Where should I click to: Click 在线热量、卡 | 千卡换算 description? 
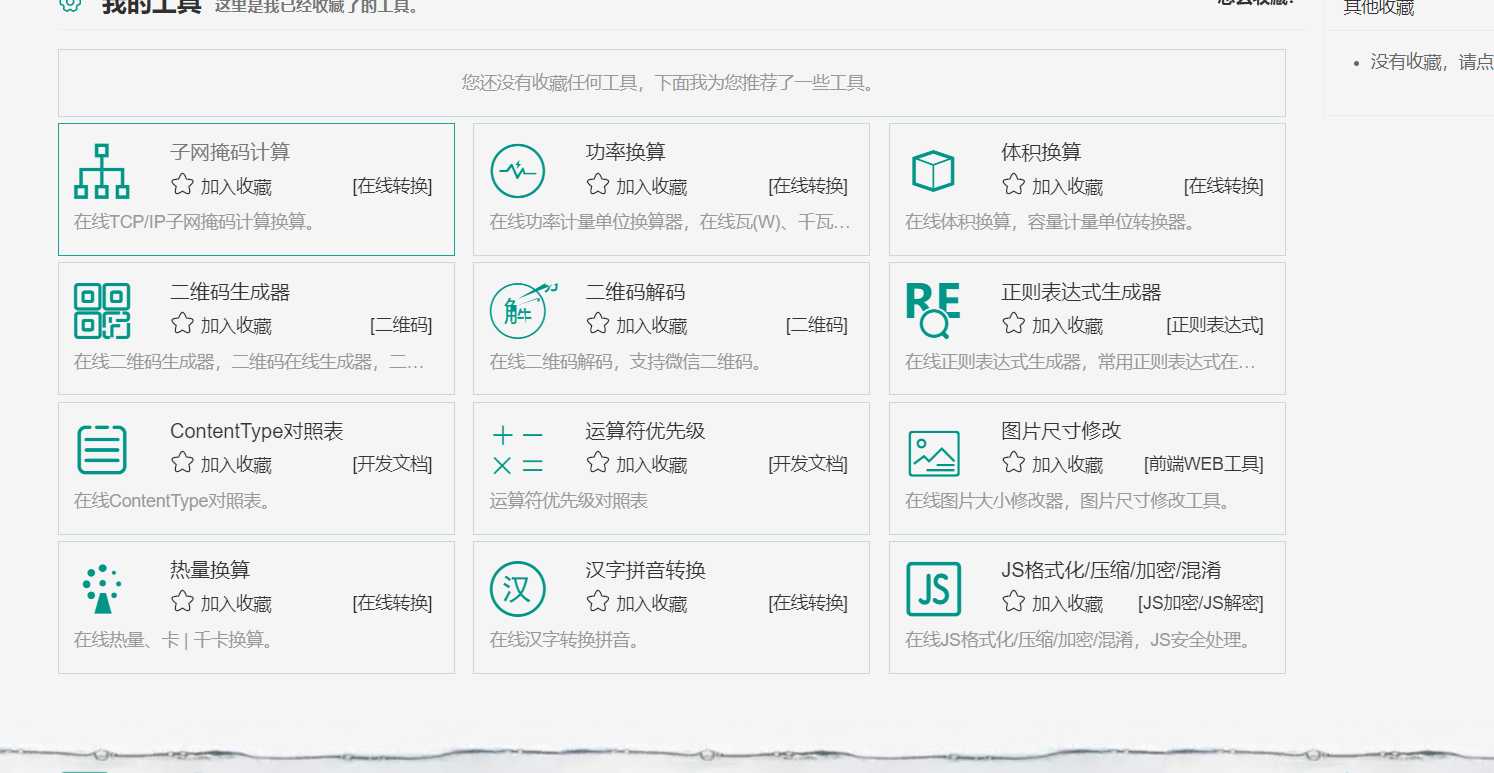pyautogui.click(x=174, y=639)
